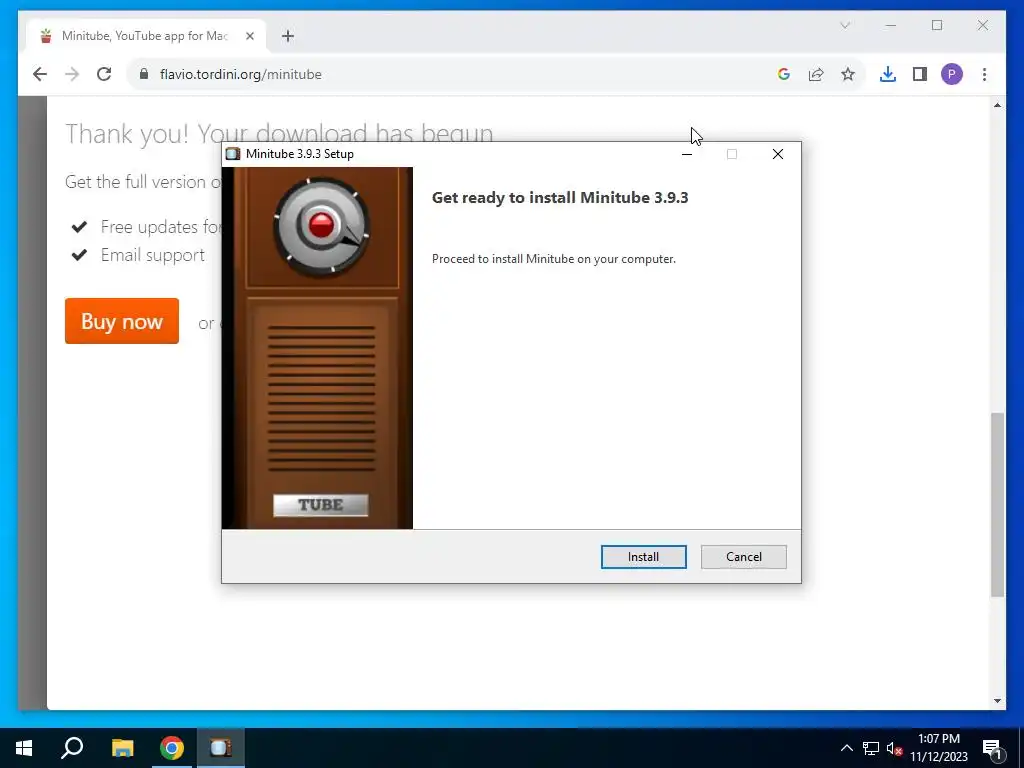Click the address bar URL flavio.tordini.org/minitube
The height and width of the screenshot is (768, 1024).
point(240,74)
